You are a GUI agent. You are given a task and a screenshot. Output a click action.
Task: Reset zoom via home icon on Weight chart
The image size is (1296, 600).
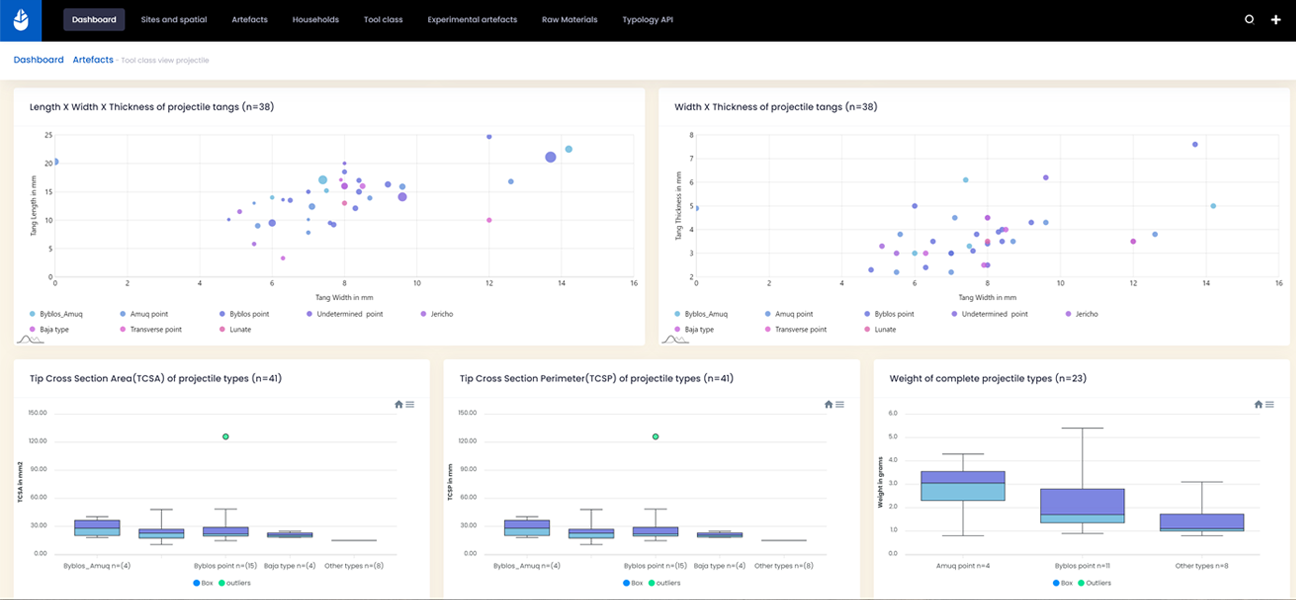[1258, 404]
